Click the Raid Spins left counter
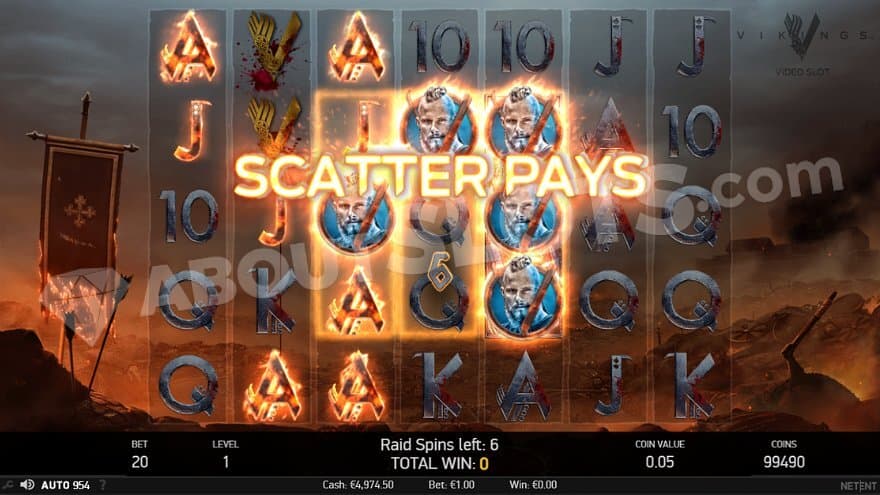Screen dimensions: 880x495 click(x=439, y=444)
